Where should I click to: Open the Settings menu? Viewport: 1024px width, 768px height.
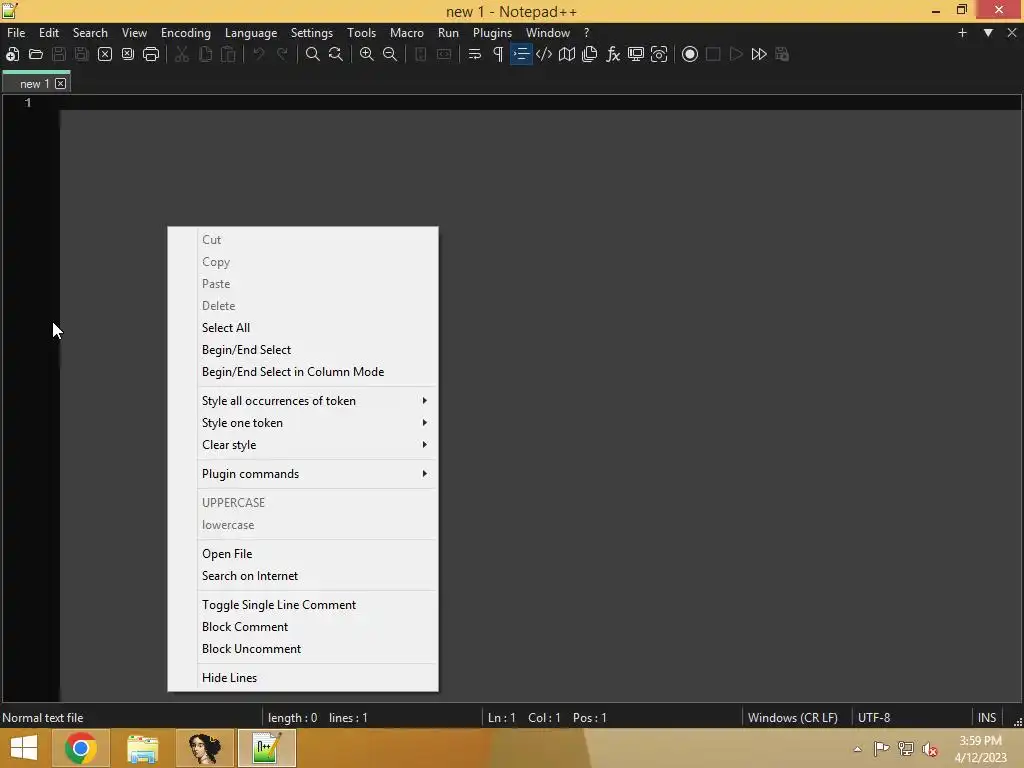point(312,33)
